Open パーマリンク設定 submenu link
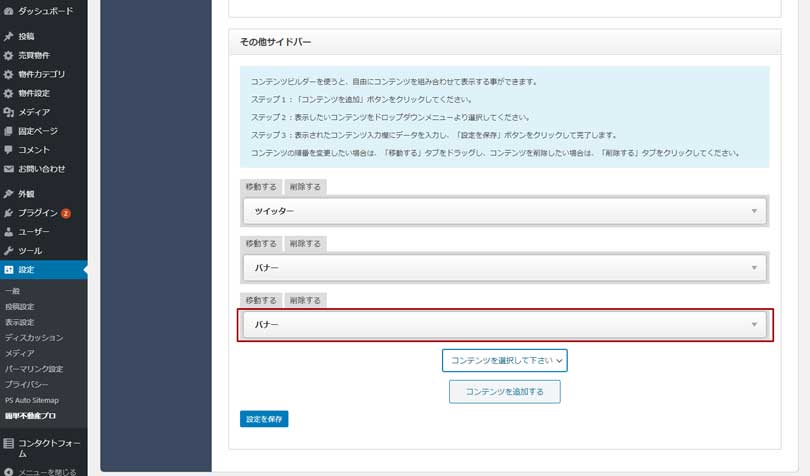 [34, 369]
